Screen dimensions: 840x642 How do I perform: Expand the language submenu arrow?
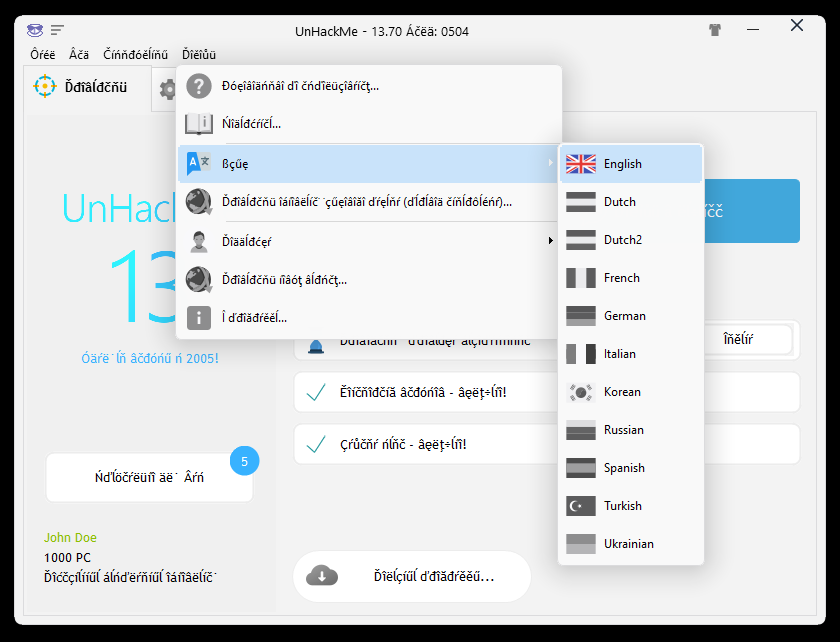pos(550,163)
